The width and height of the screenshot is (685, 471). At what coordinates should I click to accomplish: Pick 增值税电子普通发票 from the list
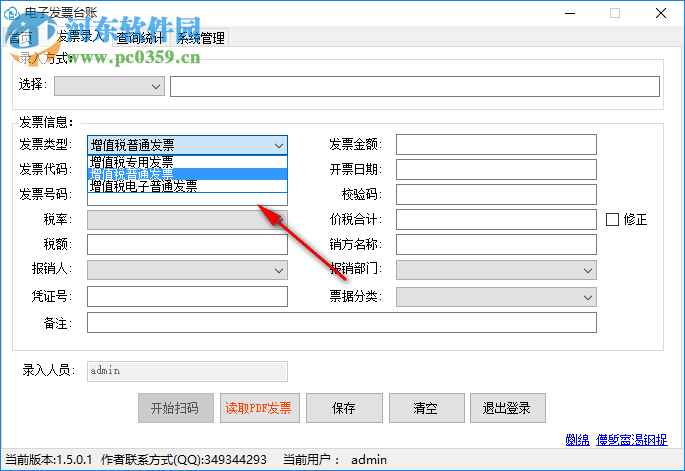tap(187, 186)
